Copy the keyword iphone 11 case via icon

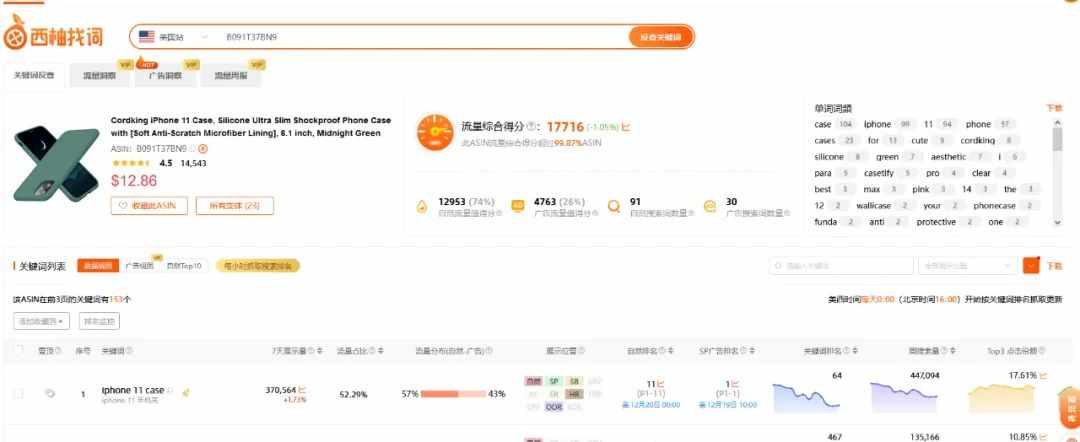click(170, 390)
